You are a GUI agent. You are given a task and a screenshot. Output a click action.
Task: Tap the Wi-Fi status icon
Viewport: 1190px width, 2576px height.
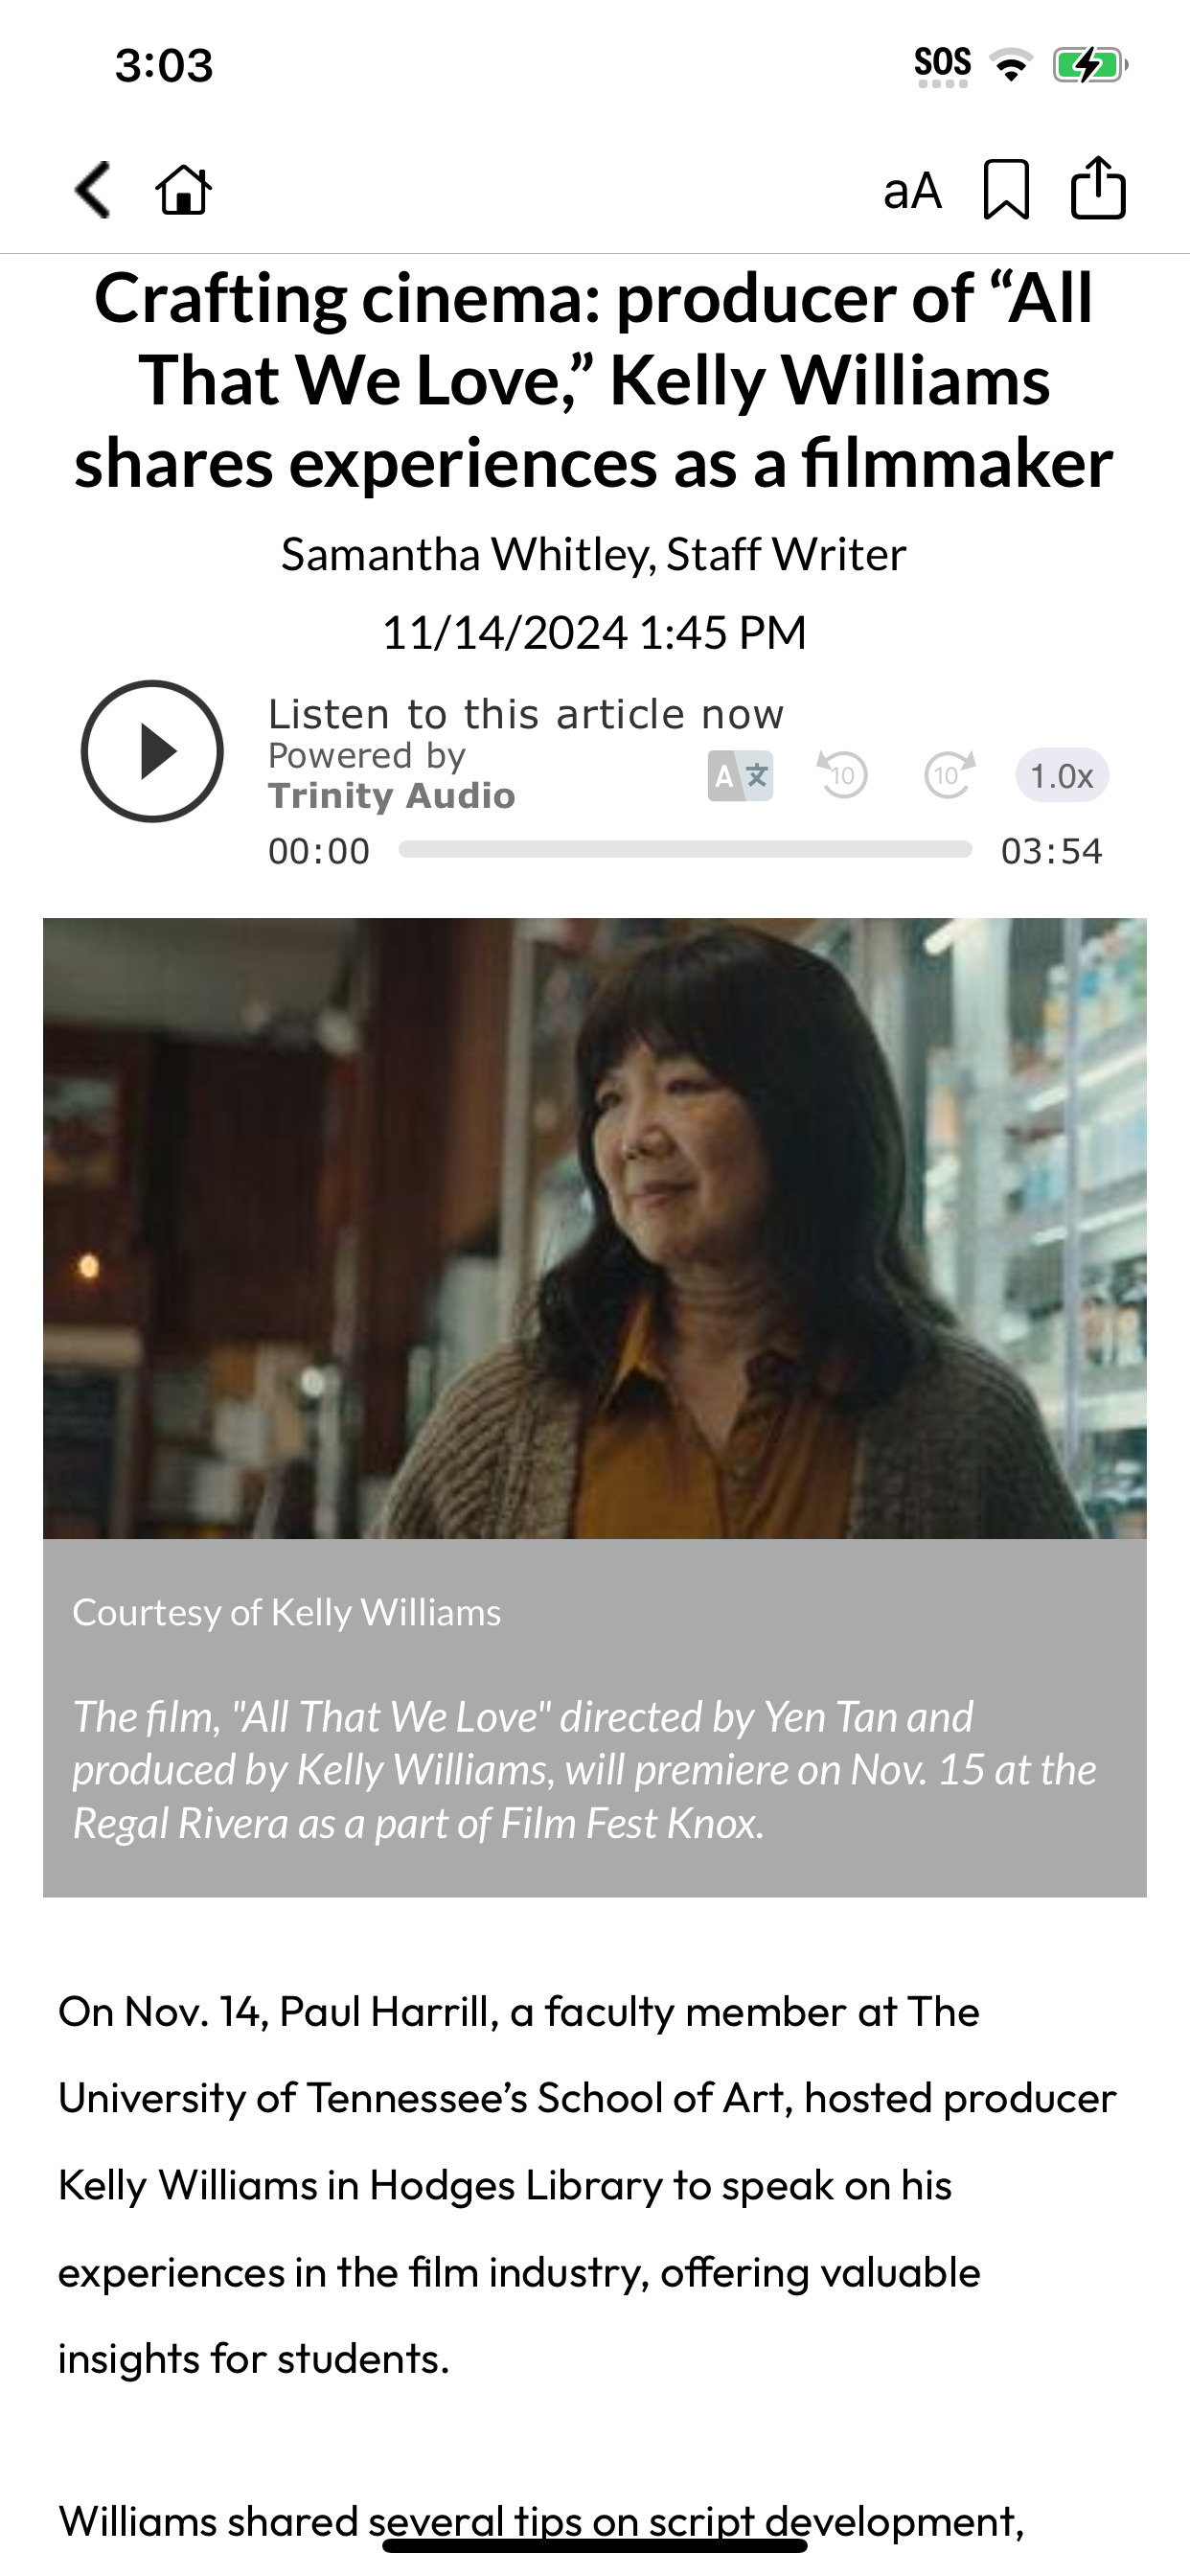(1011, 66)
